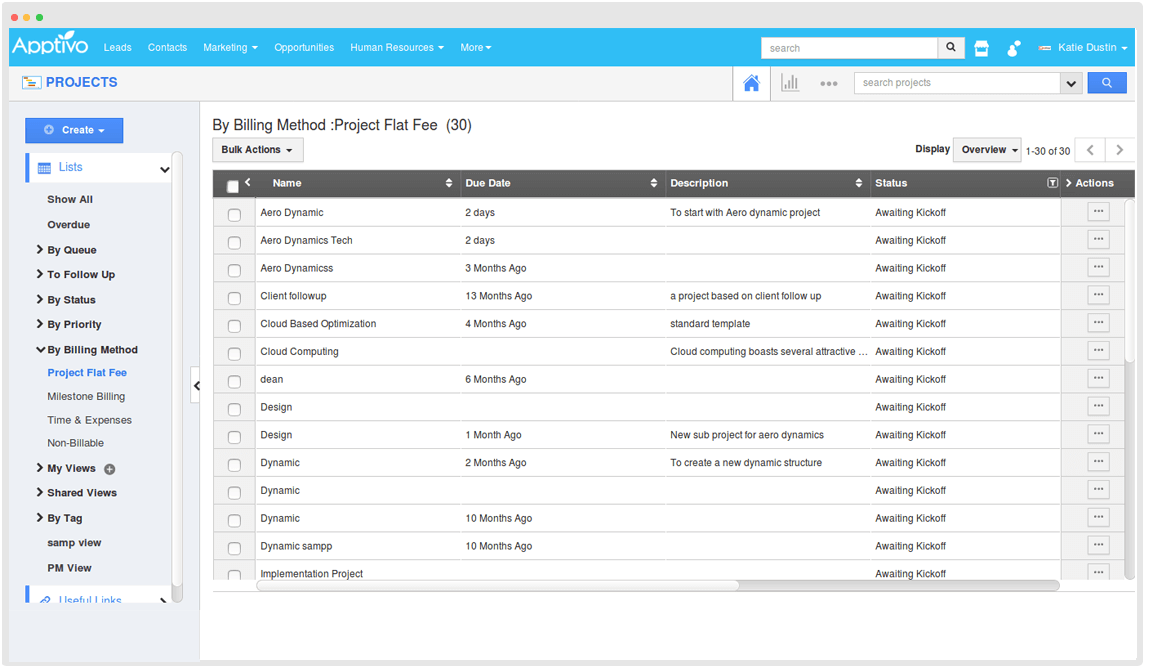Viewport: 1150px width, 670px height.
Task: Click the Status column filter icon
Action: (x=1051, y=183)
